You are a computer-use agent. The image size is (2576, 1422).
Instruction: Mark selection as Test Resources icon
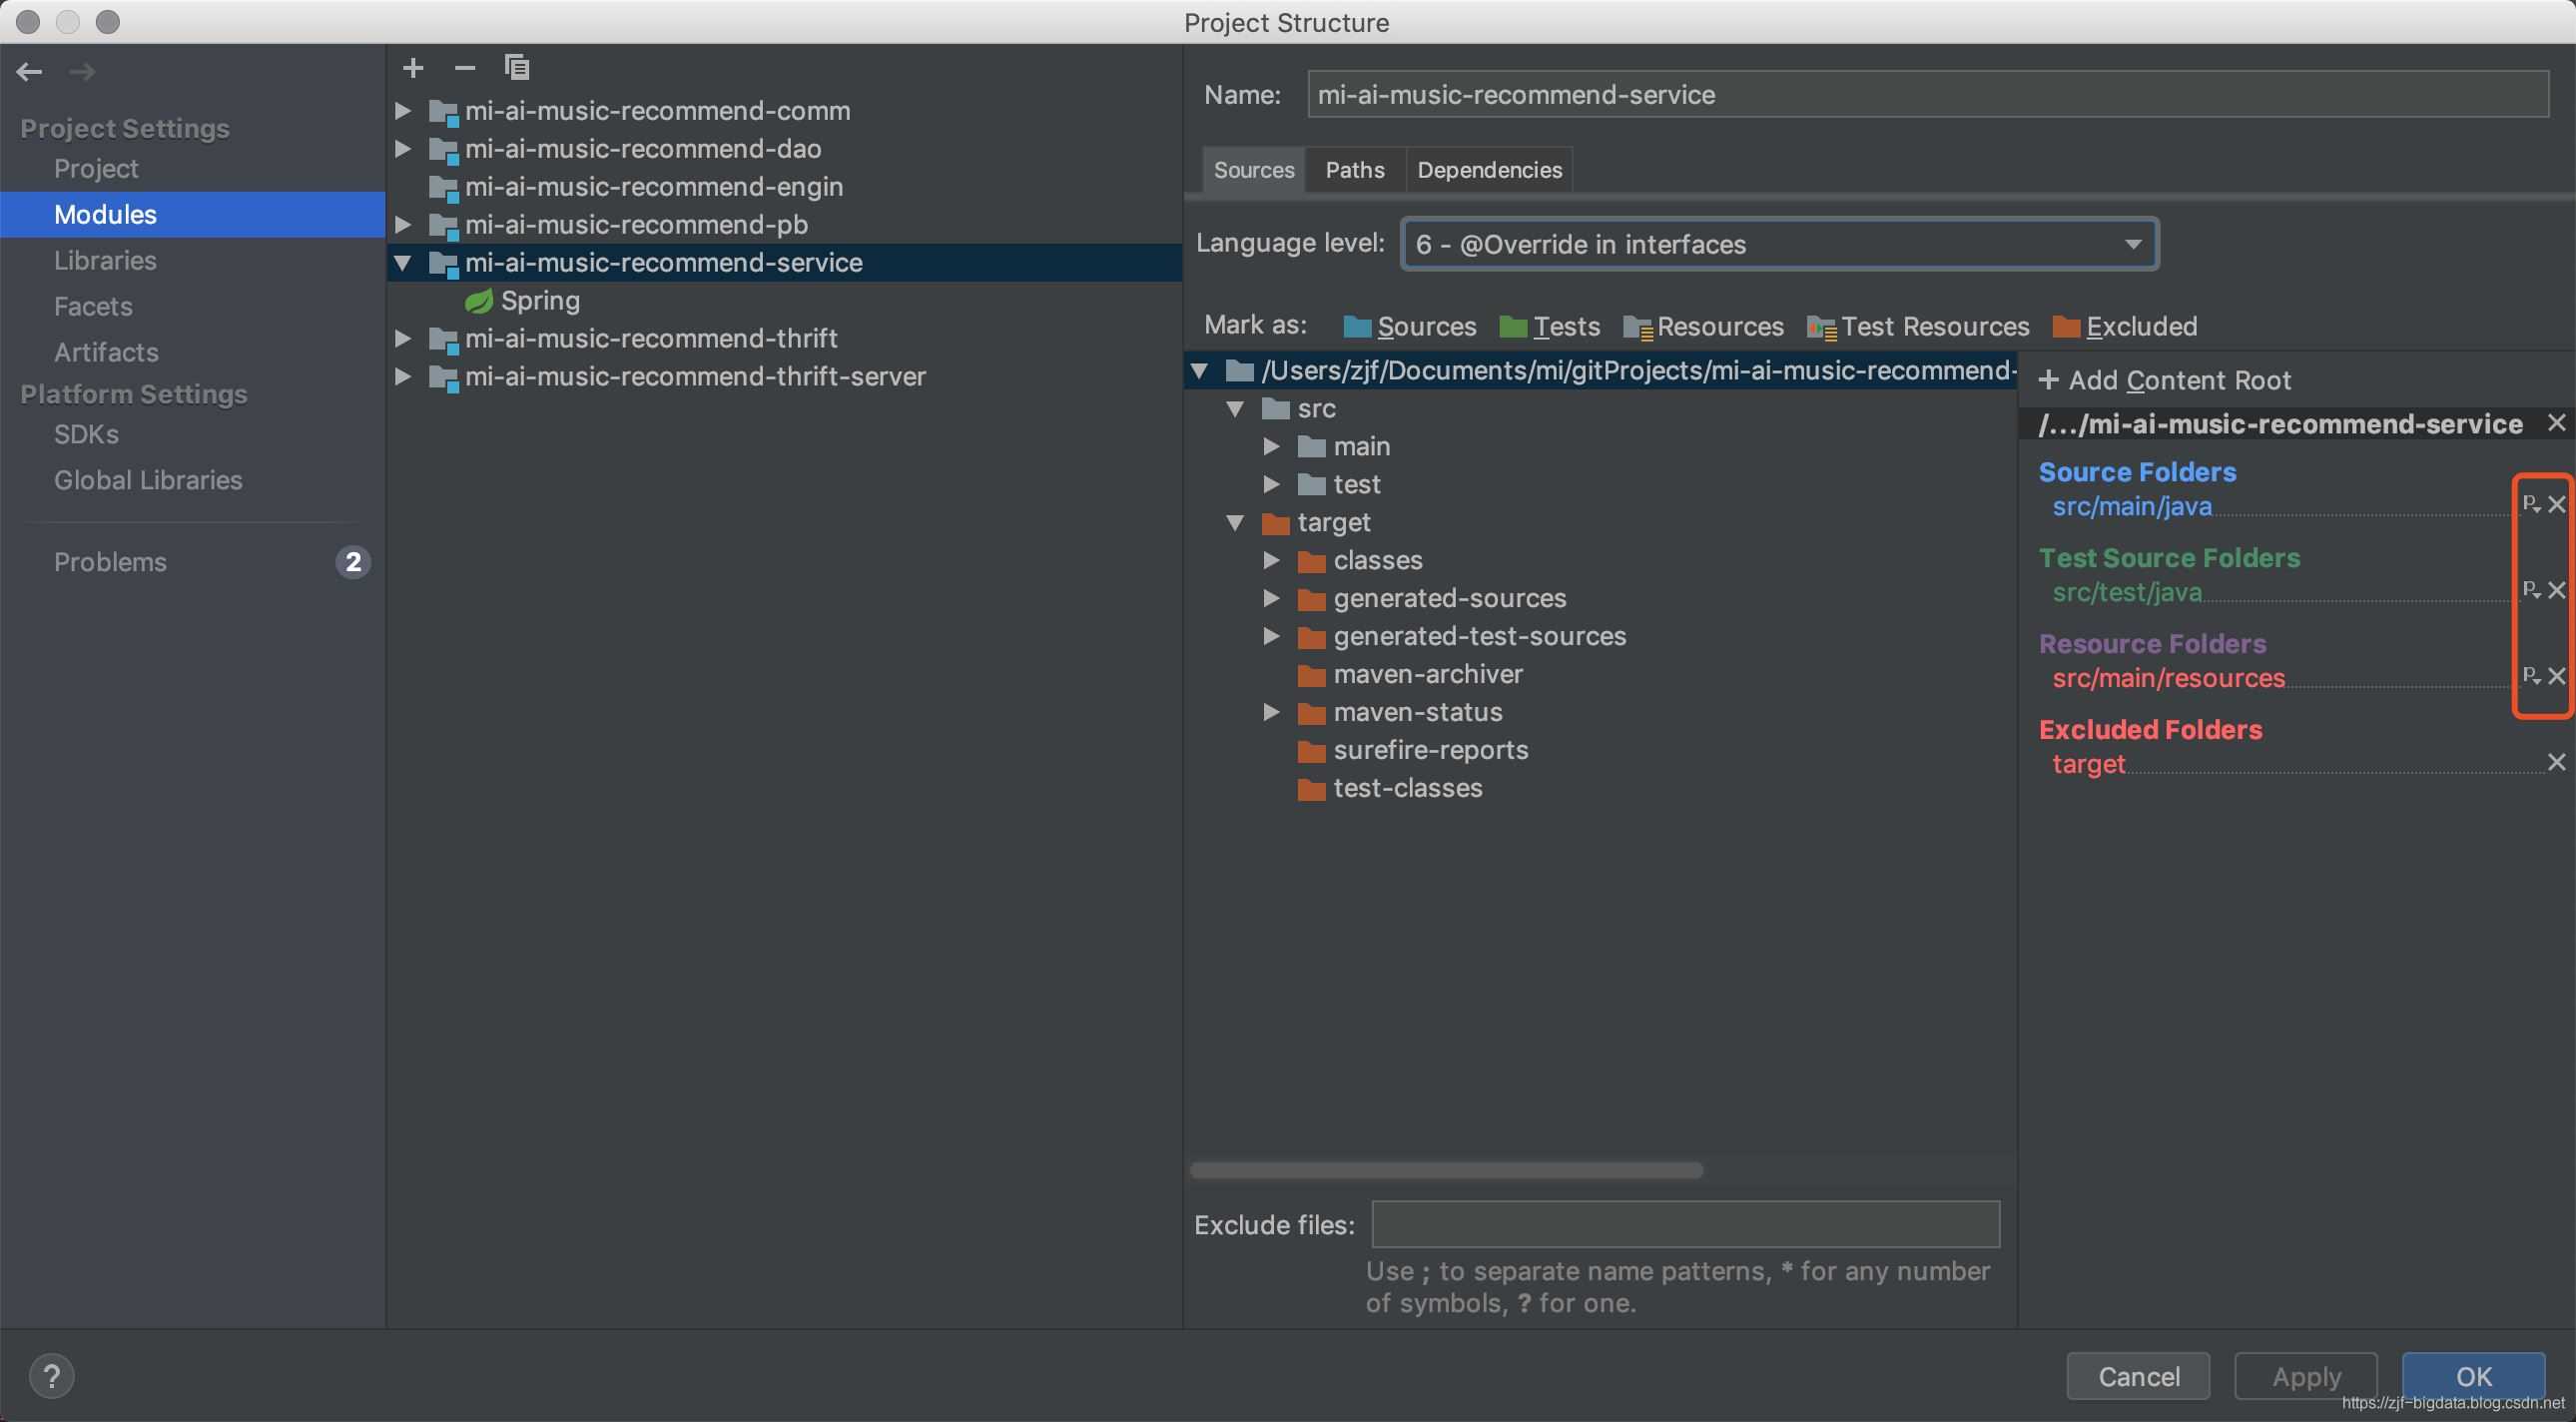pos(1820,327)
